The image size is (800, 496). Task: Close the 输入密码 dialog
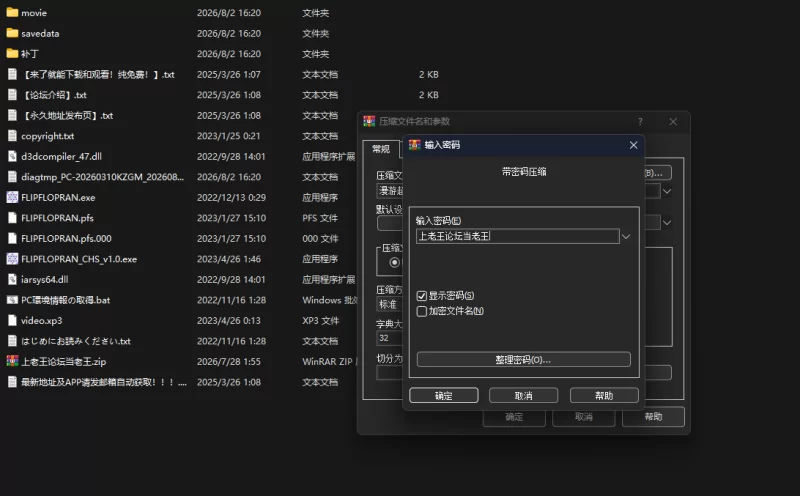pyautogui.click(x=633, y=145)
